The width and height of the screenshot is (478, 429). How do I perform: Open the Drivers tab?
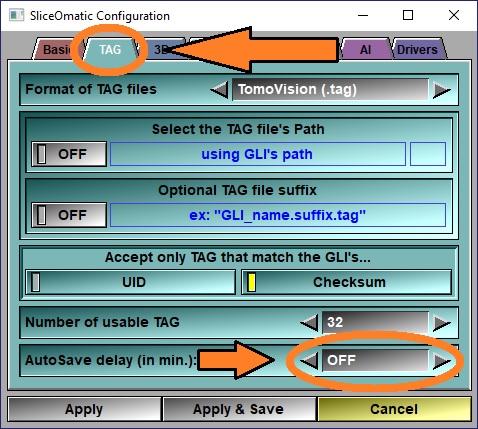[417, 50]
